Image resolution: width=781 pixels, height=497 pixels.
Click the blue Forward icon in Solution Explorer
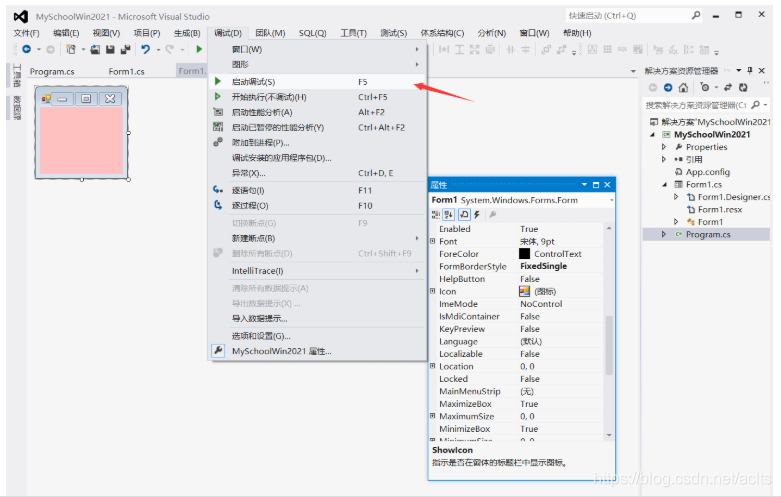point(668,88)
